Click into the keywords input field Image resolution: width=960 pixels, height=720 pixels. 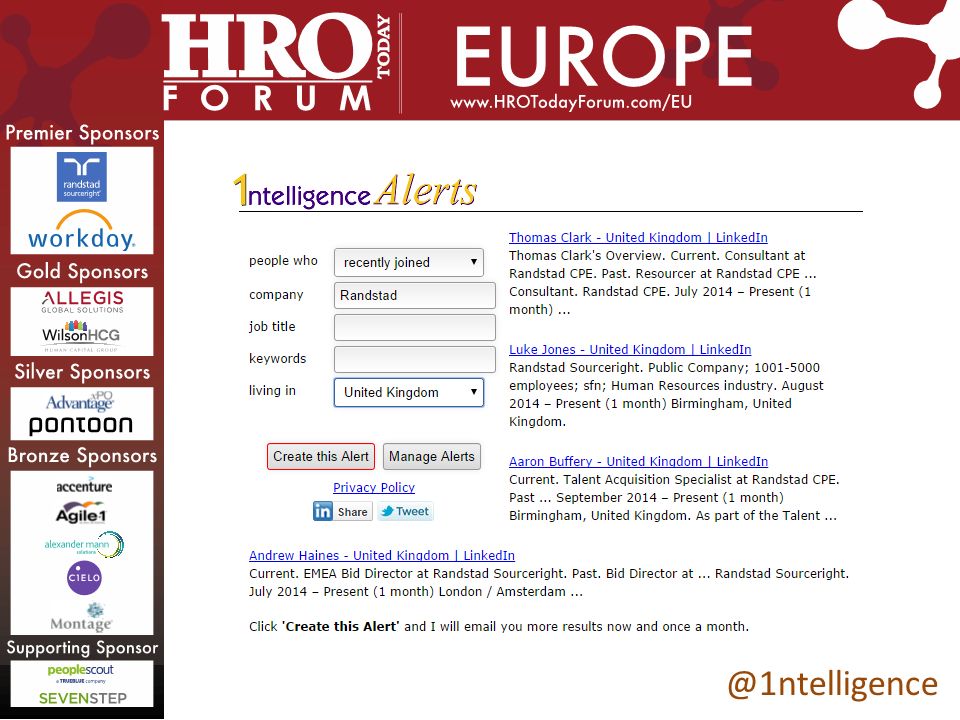[x=414, y=359]
